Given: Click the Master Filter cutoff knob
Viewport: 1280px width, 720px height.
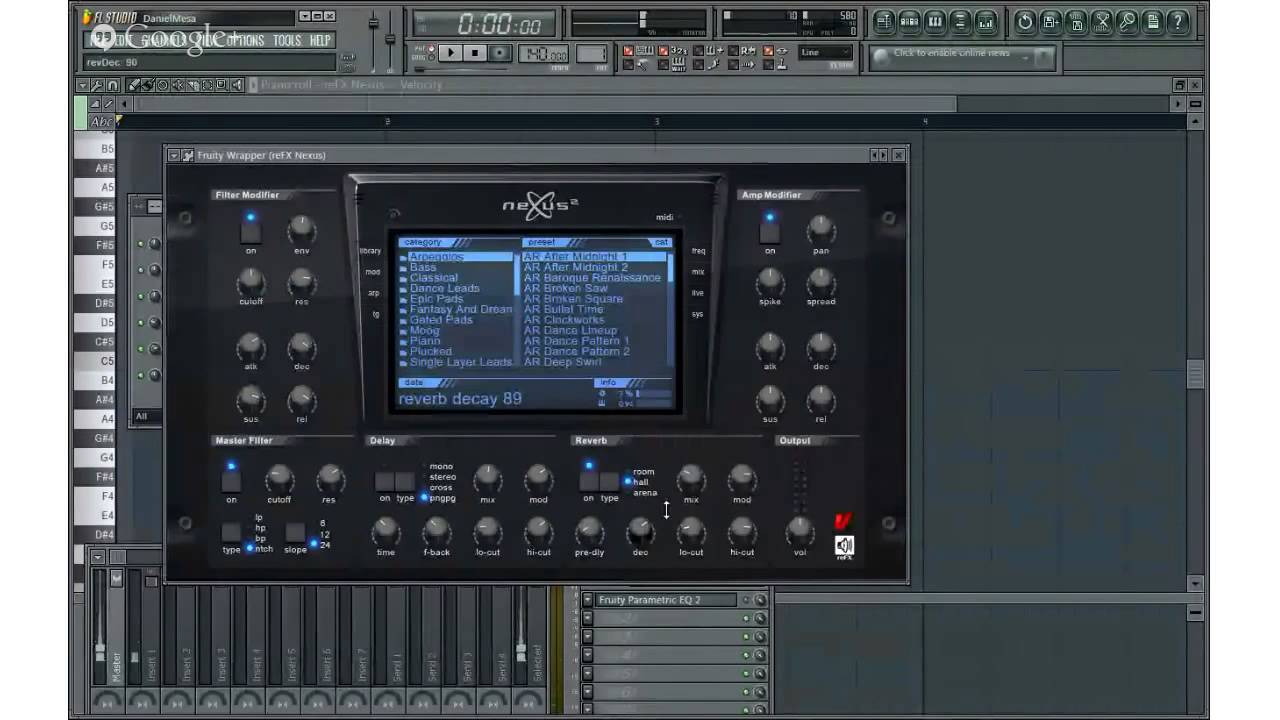Looking at the screenshot, I should click(x=279, y=478).
